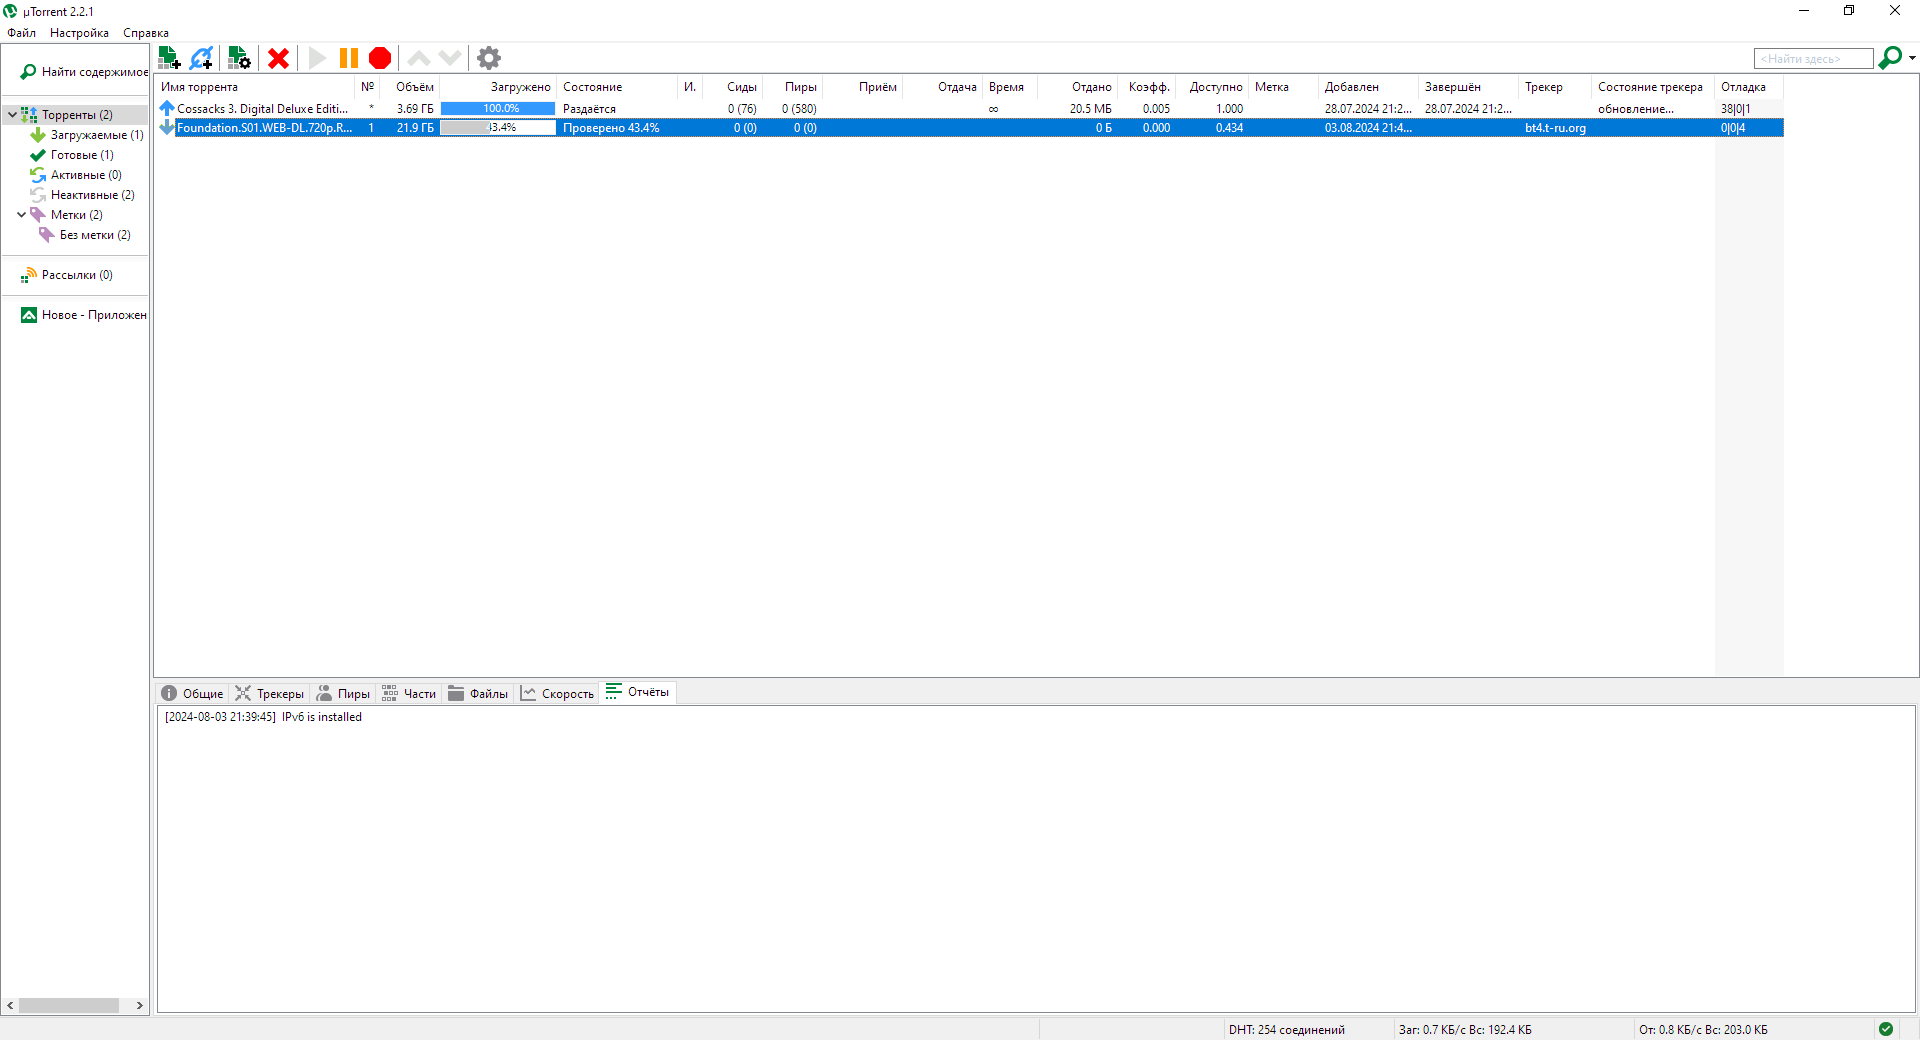
Task: Click the bt4.t-ru.org tracker cell
Action: point(1555,128)
